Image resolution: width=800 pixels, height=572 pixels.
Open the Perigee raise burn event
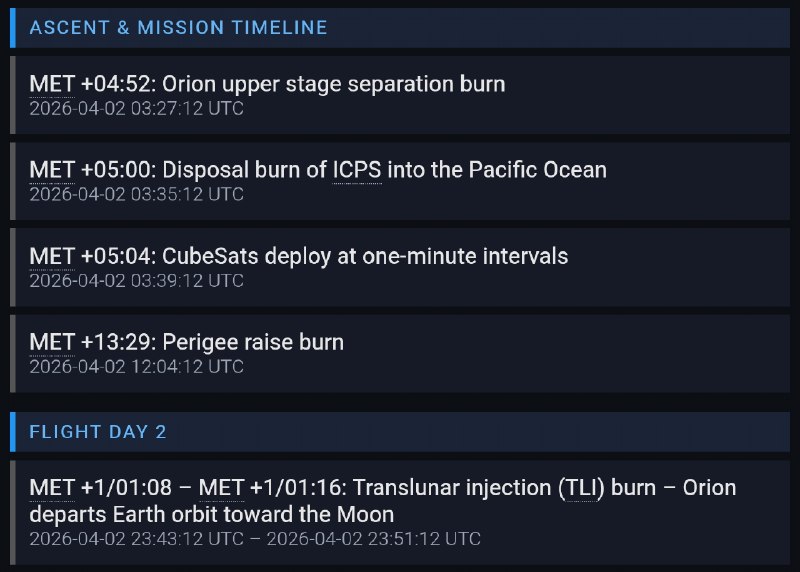(x=400, y=354)
